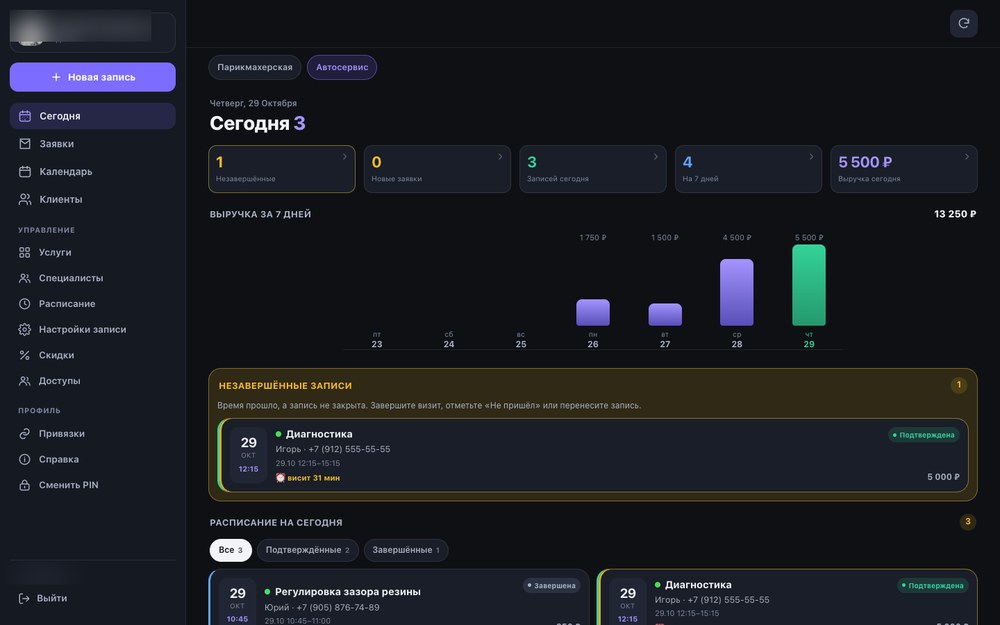
Task: Expand the На 7 дней stat card chevron
Action: 811,157
